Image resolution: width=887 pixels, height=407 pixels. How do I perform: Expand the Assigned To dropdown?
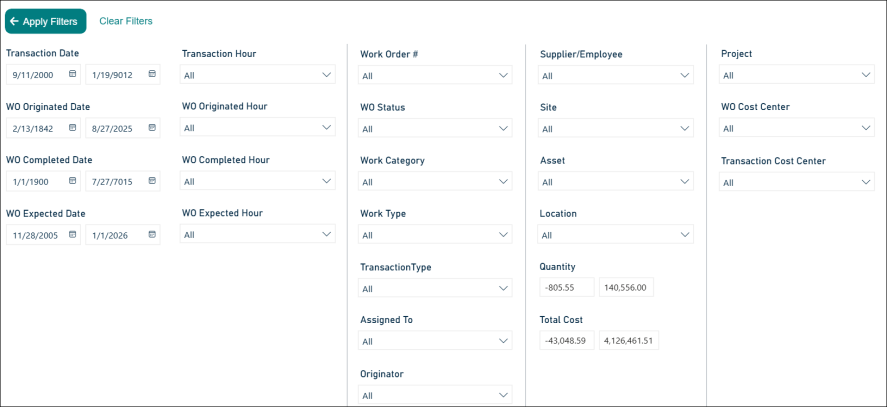coord(435,341)
